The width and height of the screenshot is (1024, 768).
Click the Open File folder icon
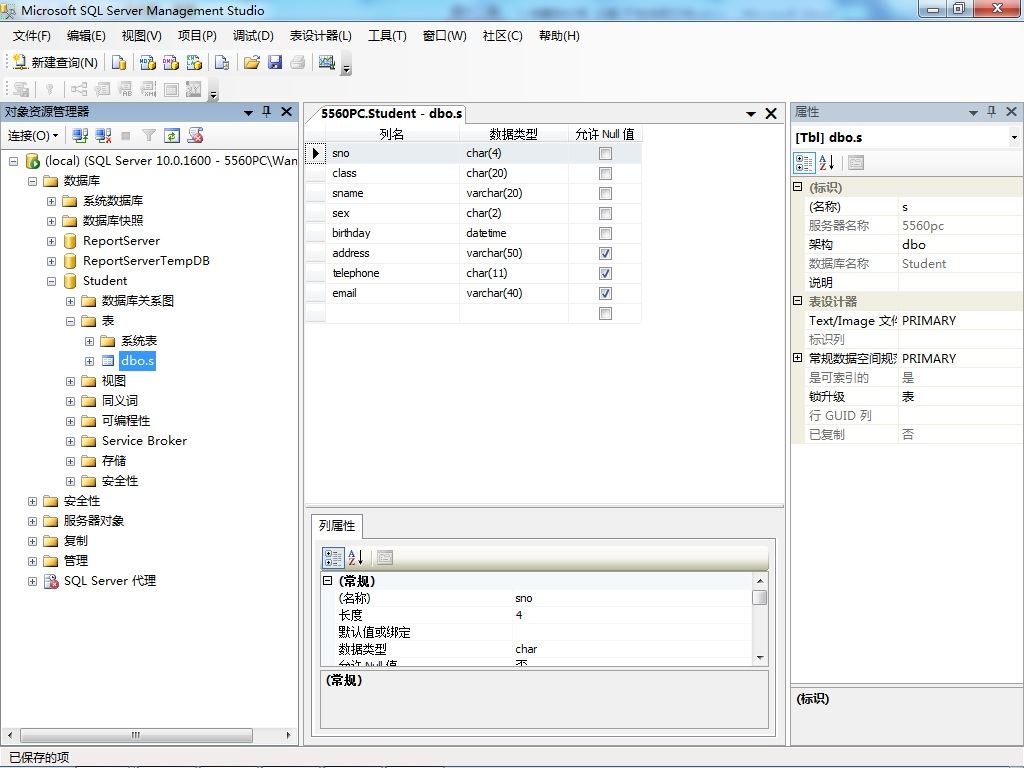[x=251, y=62]
